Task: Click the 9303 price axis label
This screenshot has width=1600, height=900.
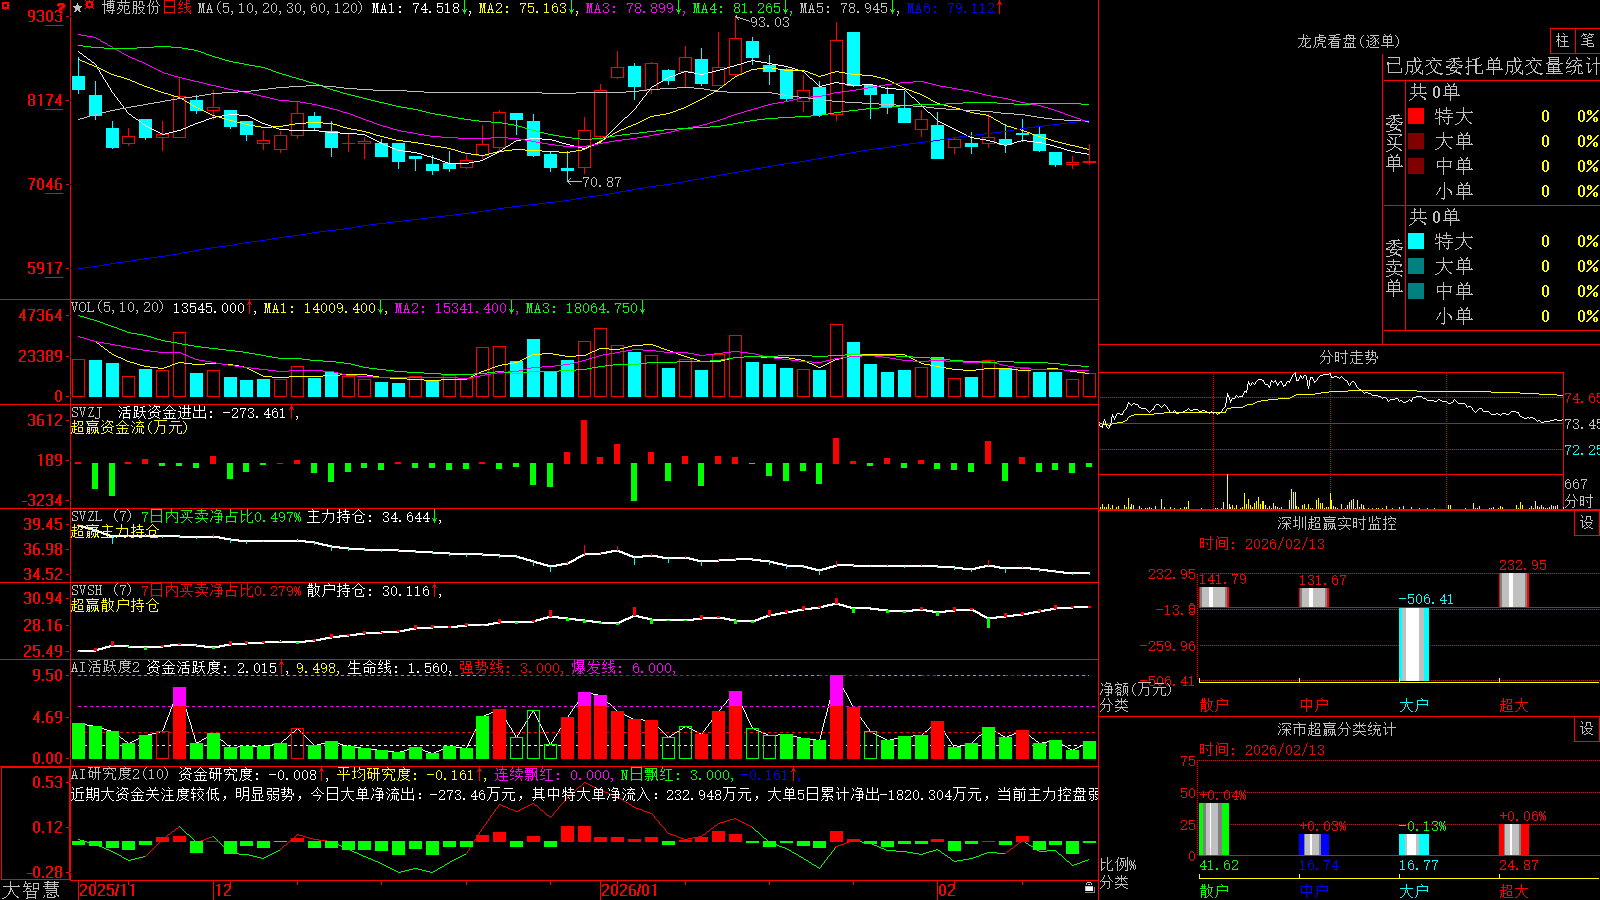Action: [x=46, y=16]
